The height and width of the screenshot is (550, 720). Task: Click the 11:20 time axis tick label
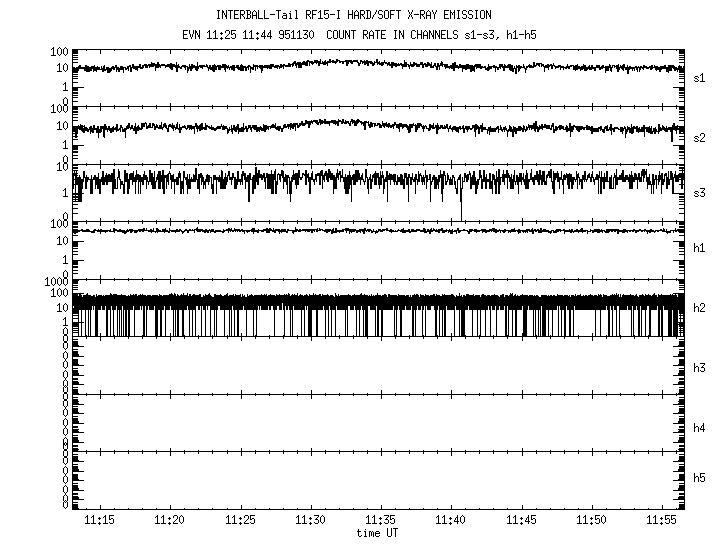tap(169, 521)
